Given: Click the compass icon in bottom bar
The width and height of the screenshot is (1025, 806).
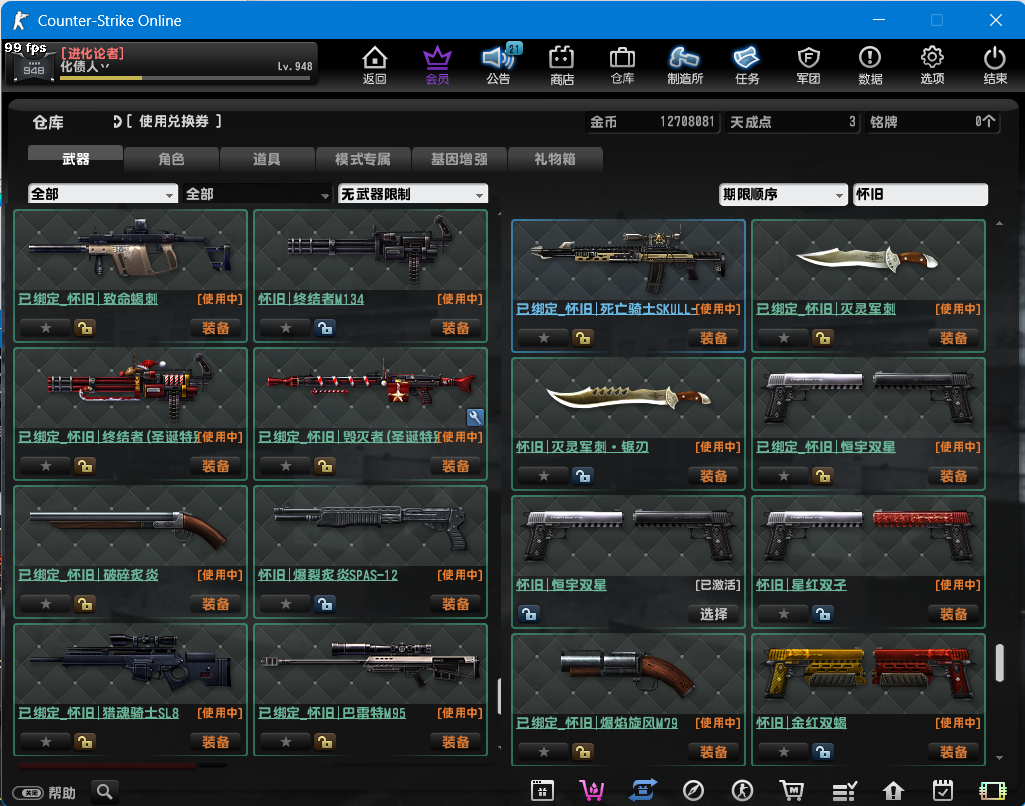Looking at the screenshot, I should (x=693, y=791).
